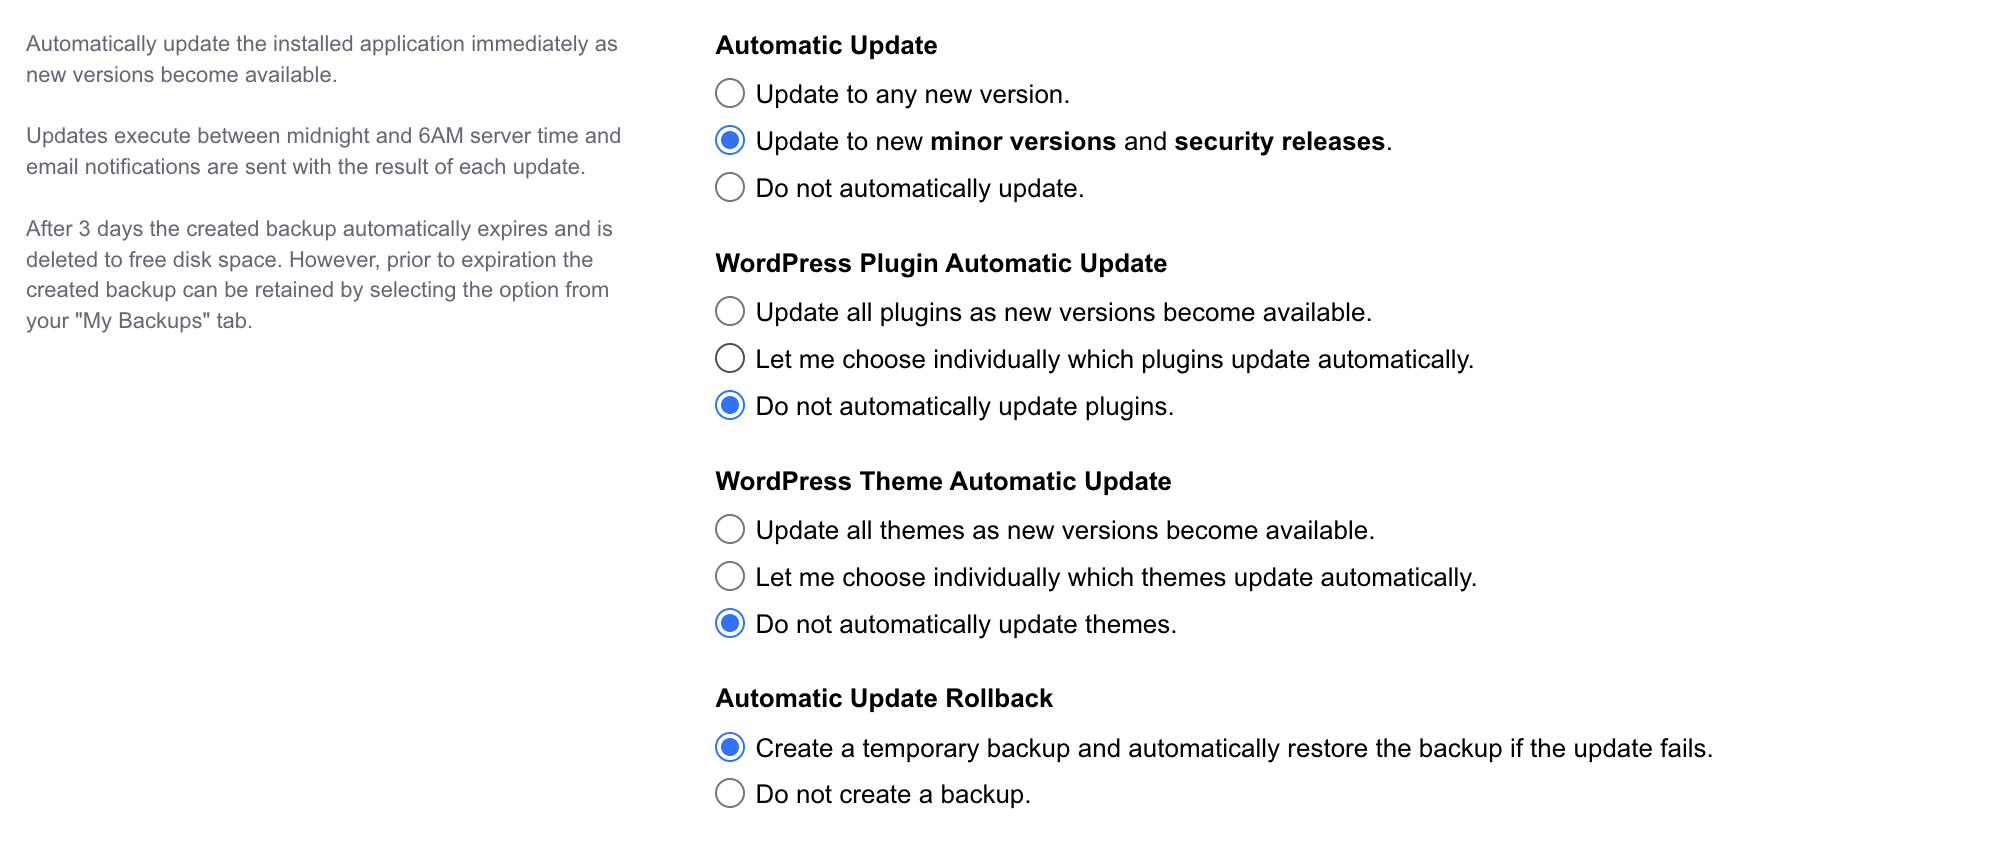
Task: Click the description paragraph about update execution times
Action: [322, 151]
